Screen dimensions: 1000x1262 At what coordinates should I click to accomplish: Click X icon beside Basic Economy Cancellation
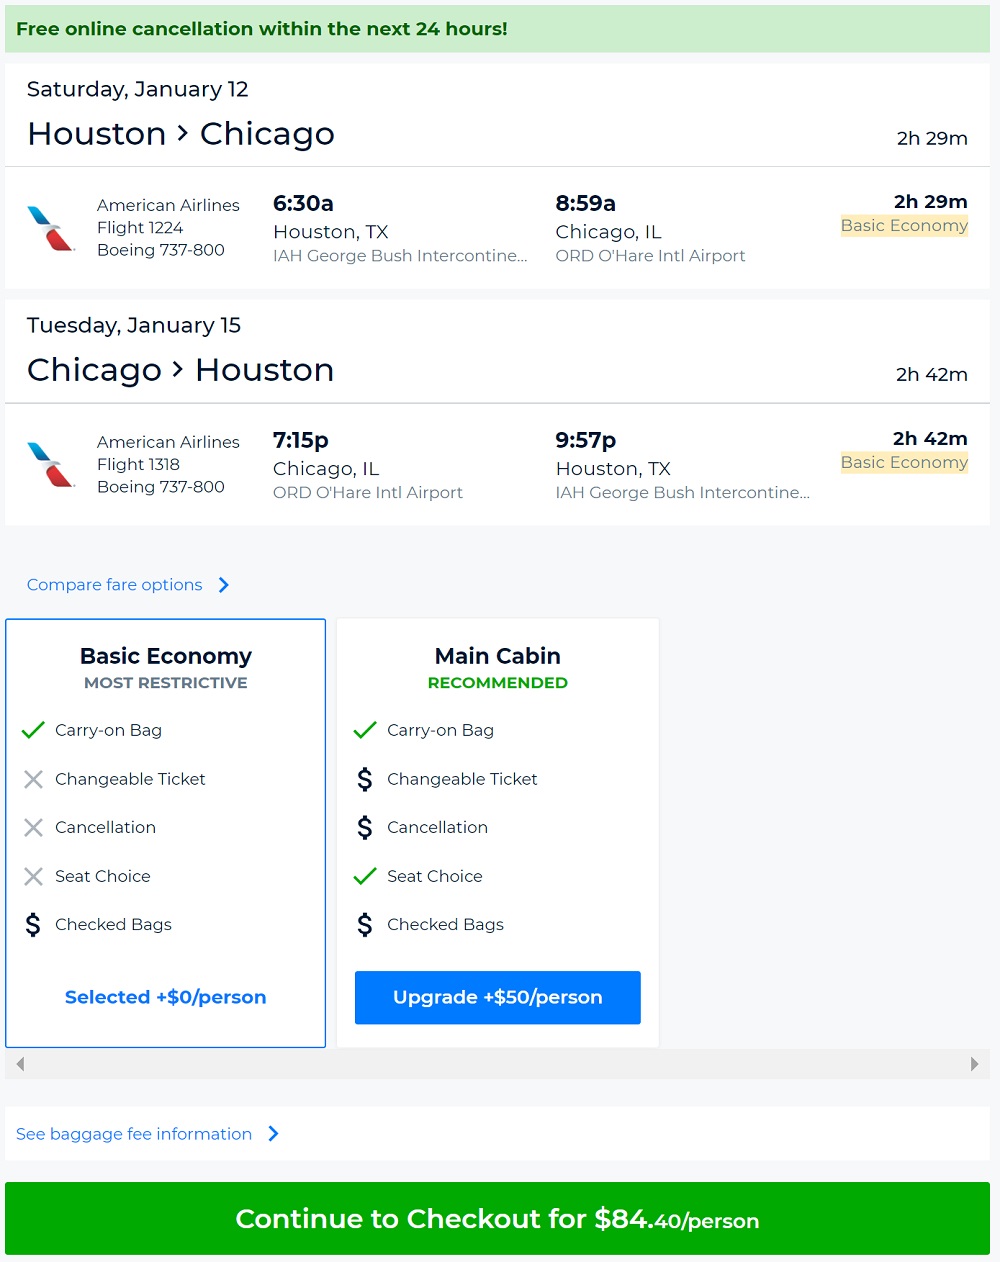pos(33,828)
